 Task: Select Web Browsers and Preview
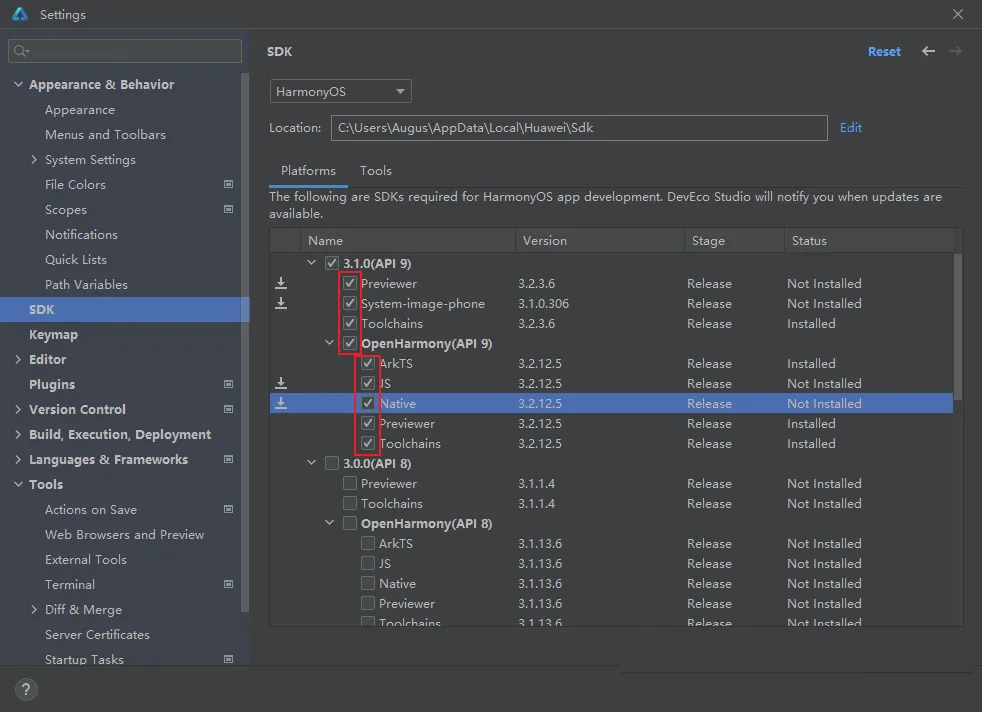pyautogui.click(x=125, y=534)
